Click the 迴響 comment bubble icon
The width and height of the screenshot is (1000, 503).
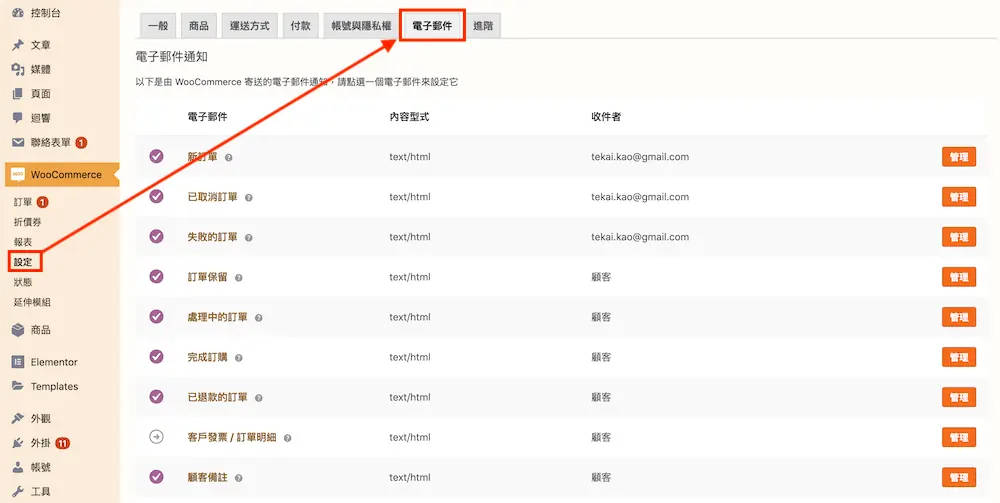pos(18,118)
